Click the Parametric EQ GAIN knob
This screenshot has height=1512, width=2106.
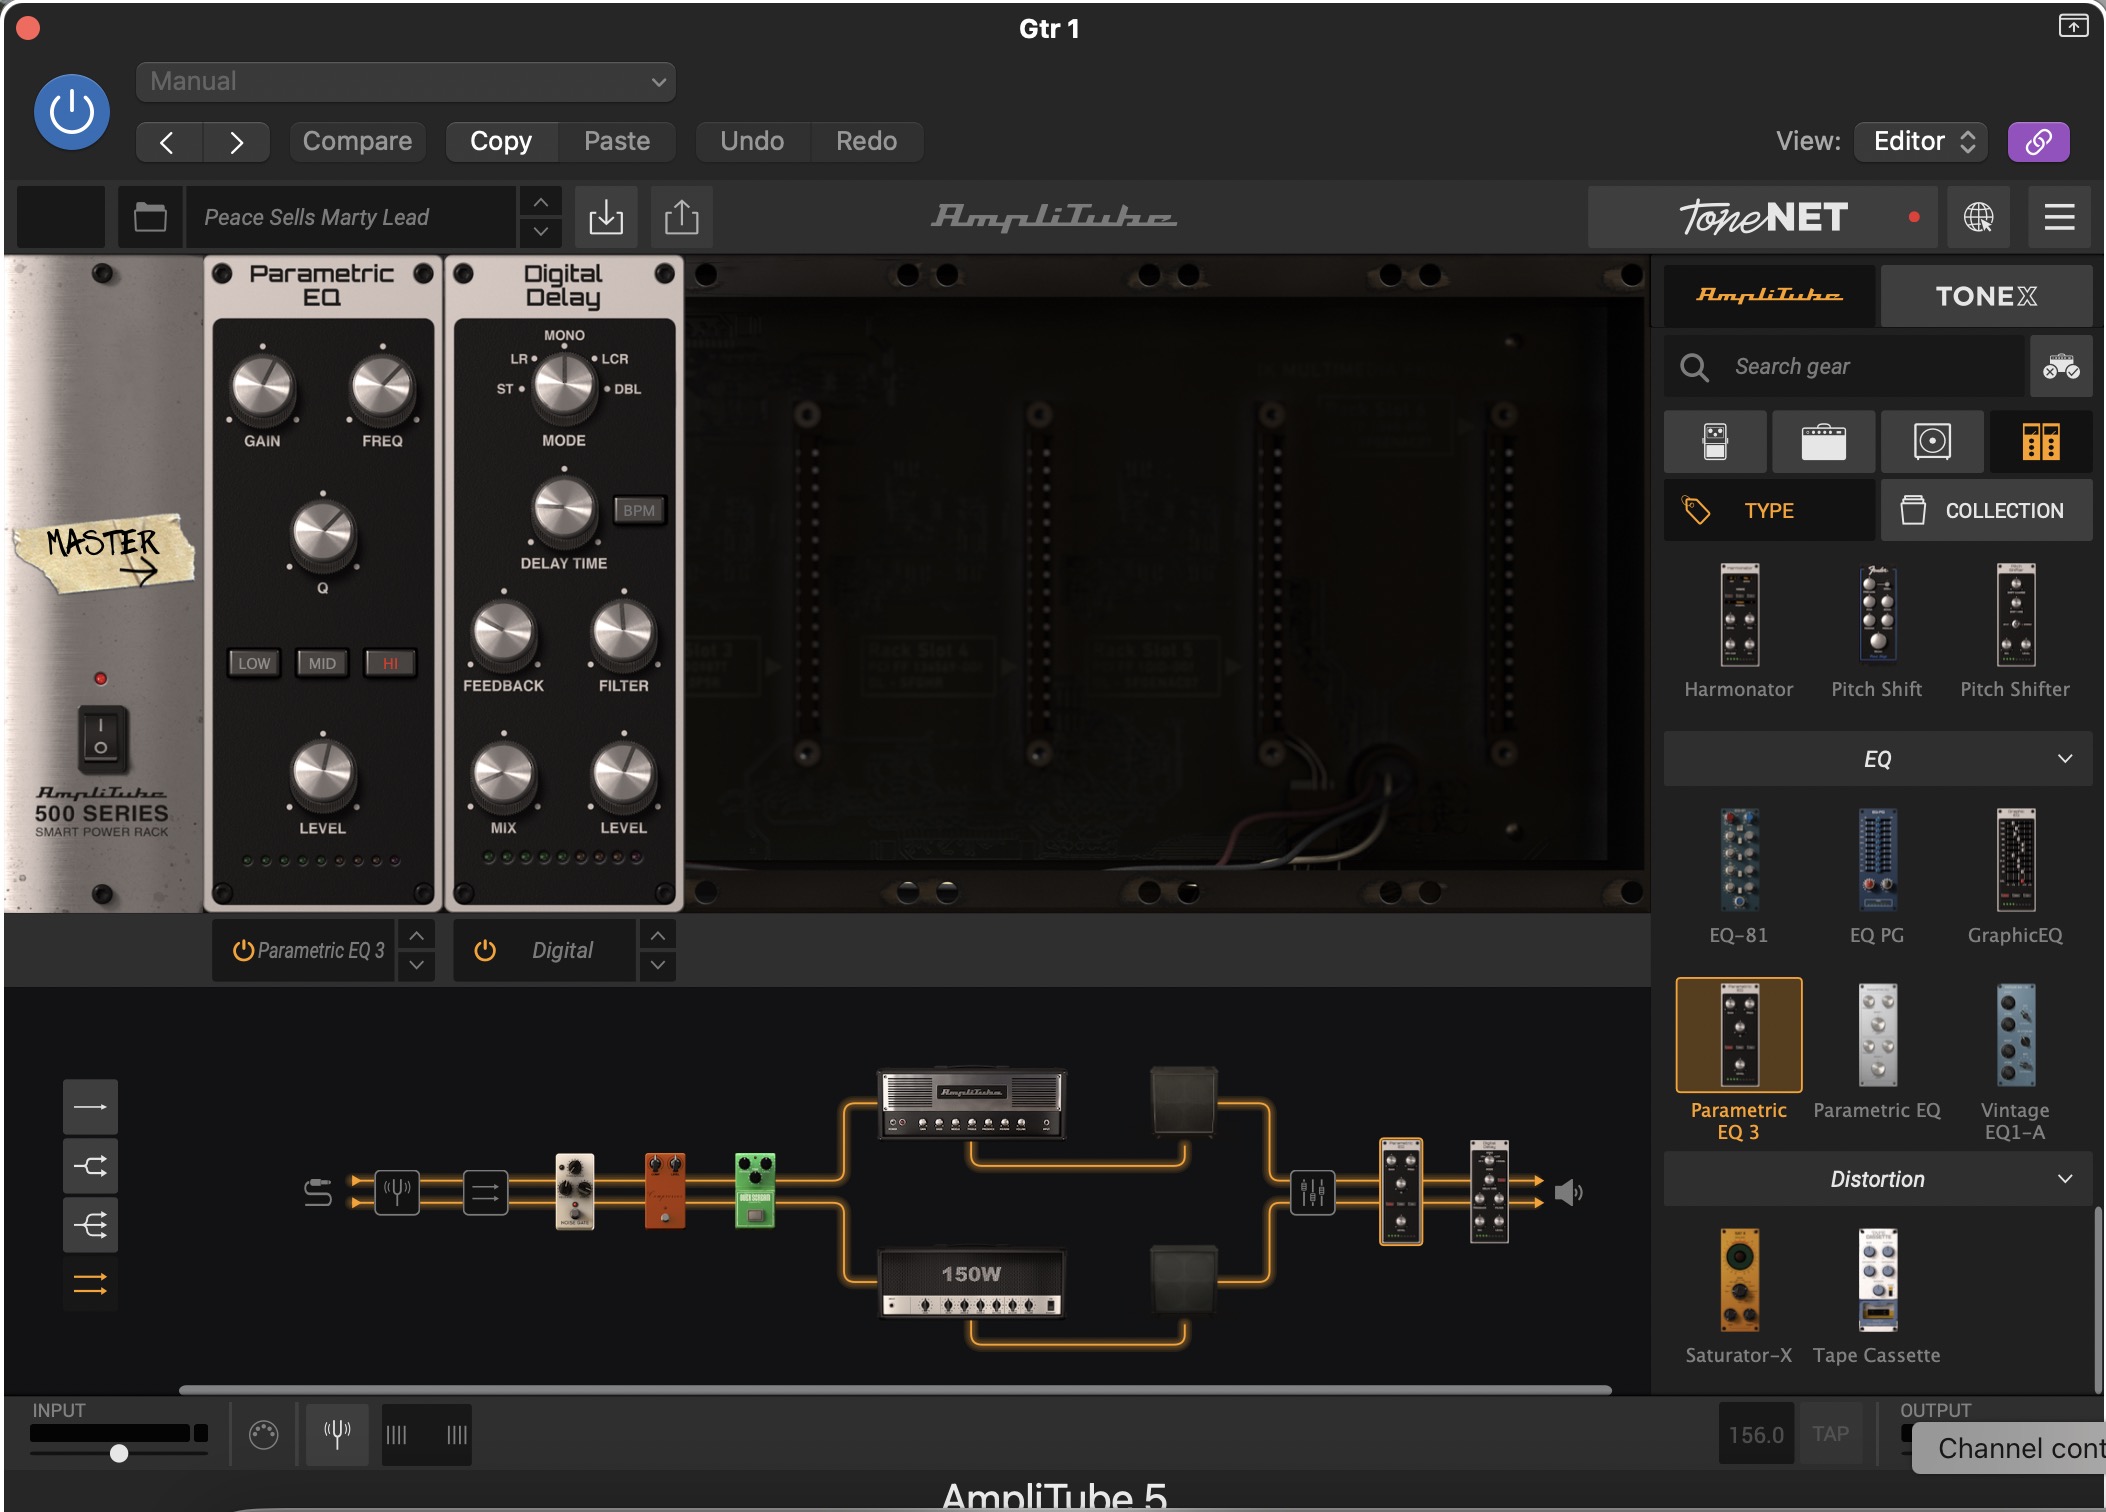[262, 387]
